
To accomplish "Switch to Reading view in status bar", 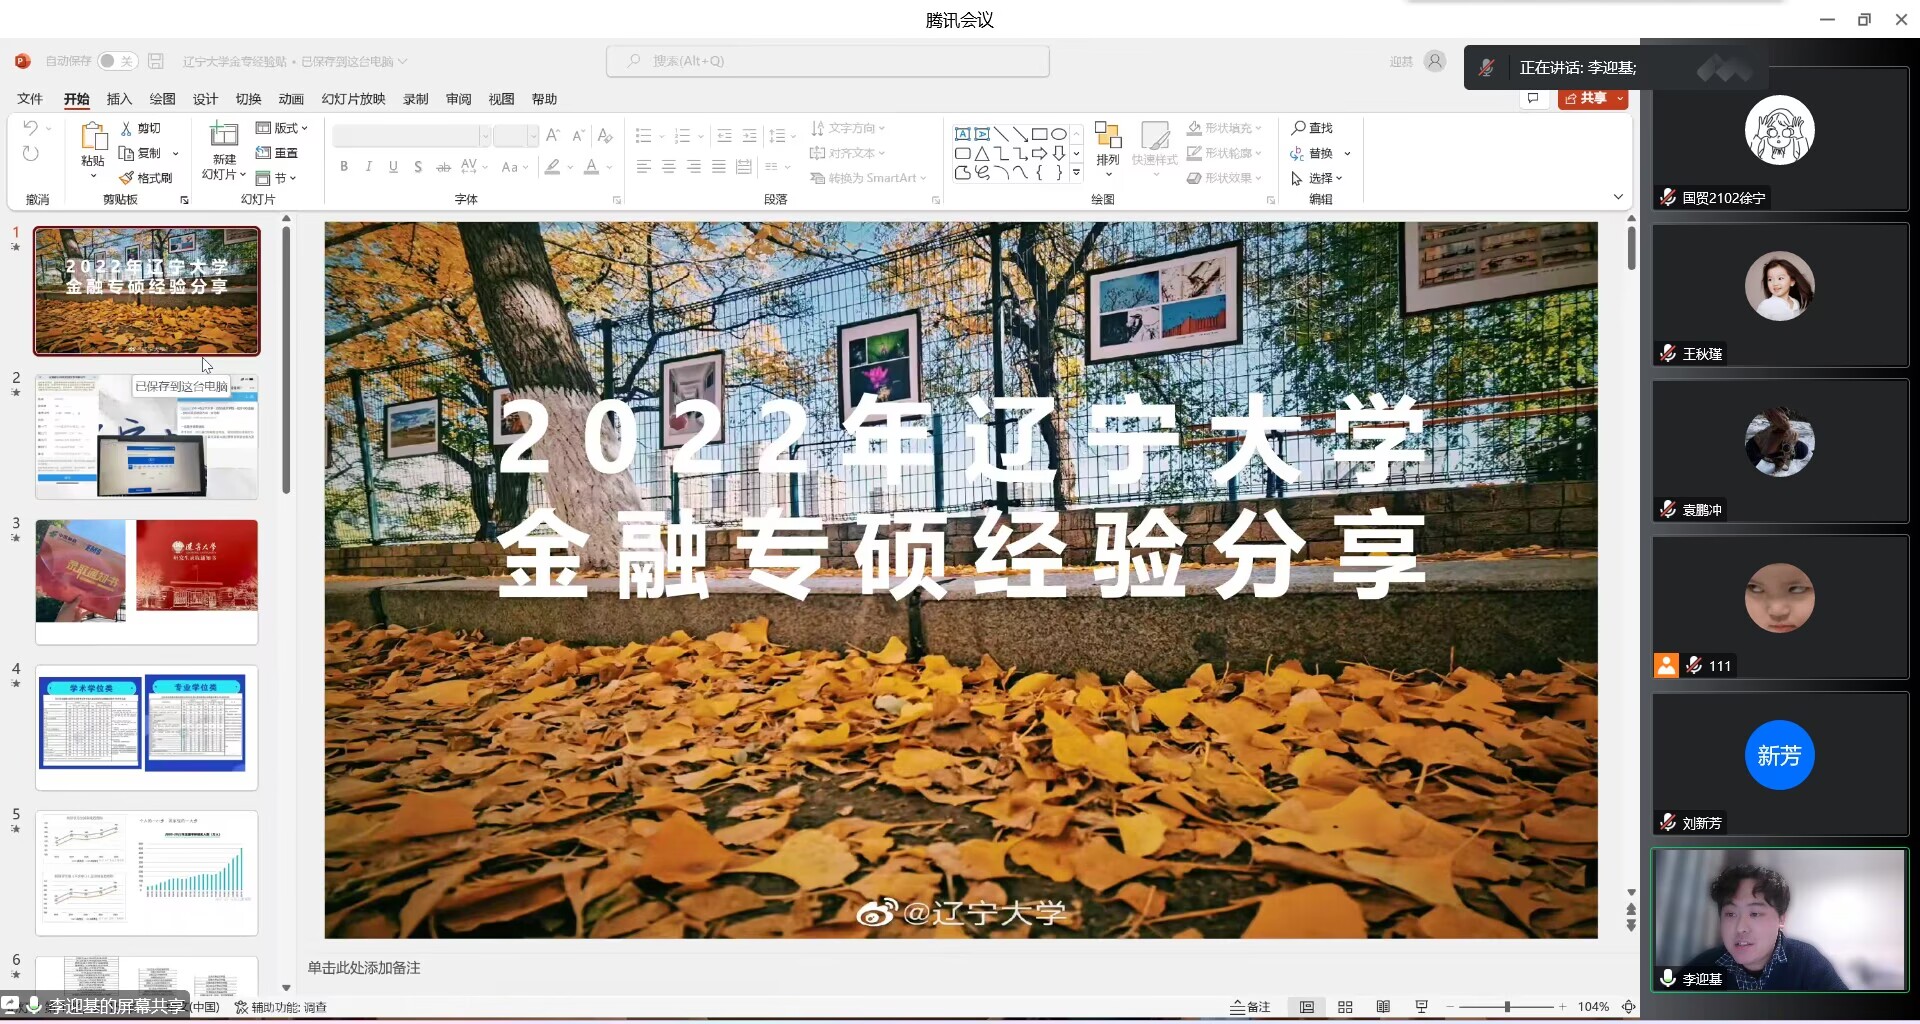I will pos(1383,1007).
